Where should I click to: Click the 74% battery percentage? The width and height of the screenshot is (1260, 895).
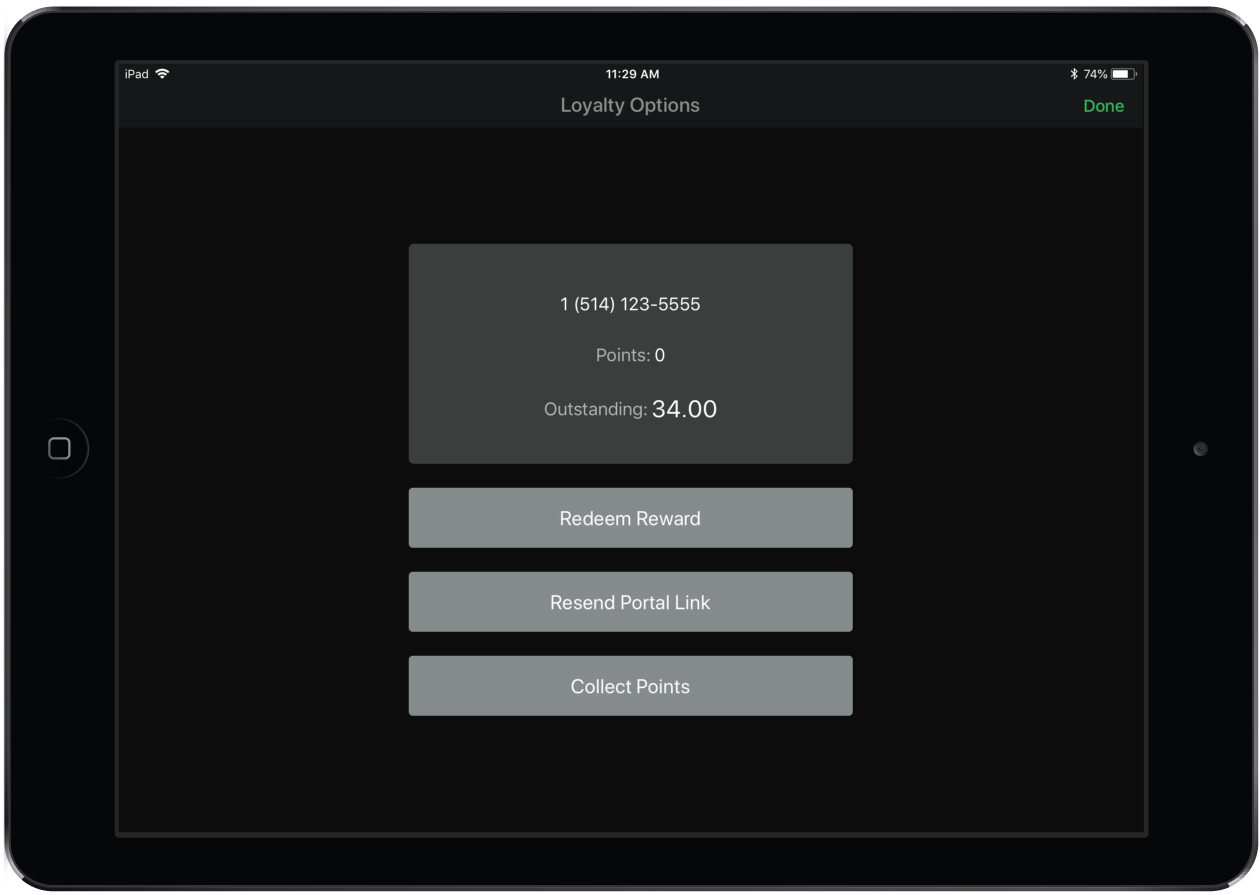[1095, 74]
